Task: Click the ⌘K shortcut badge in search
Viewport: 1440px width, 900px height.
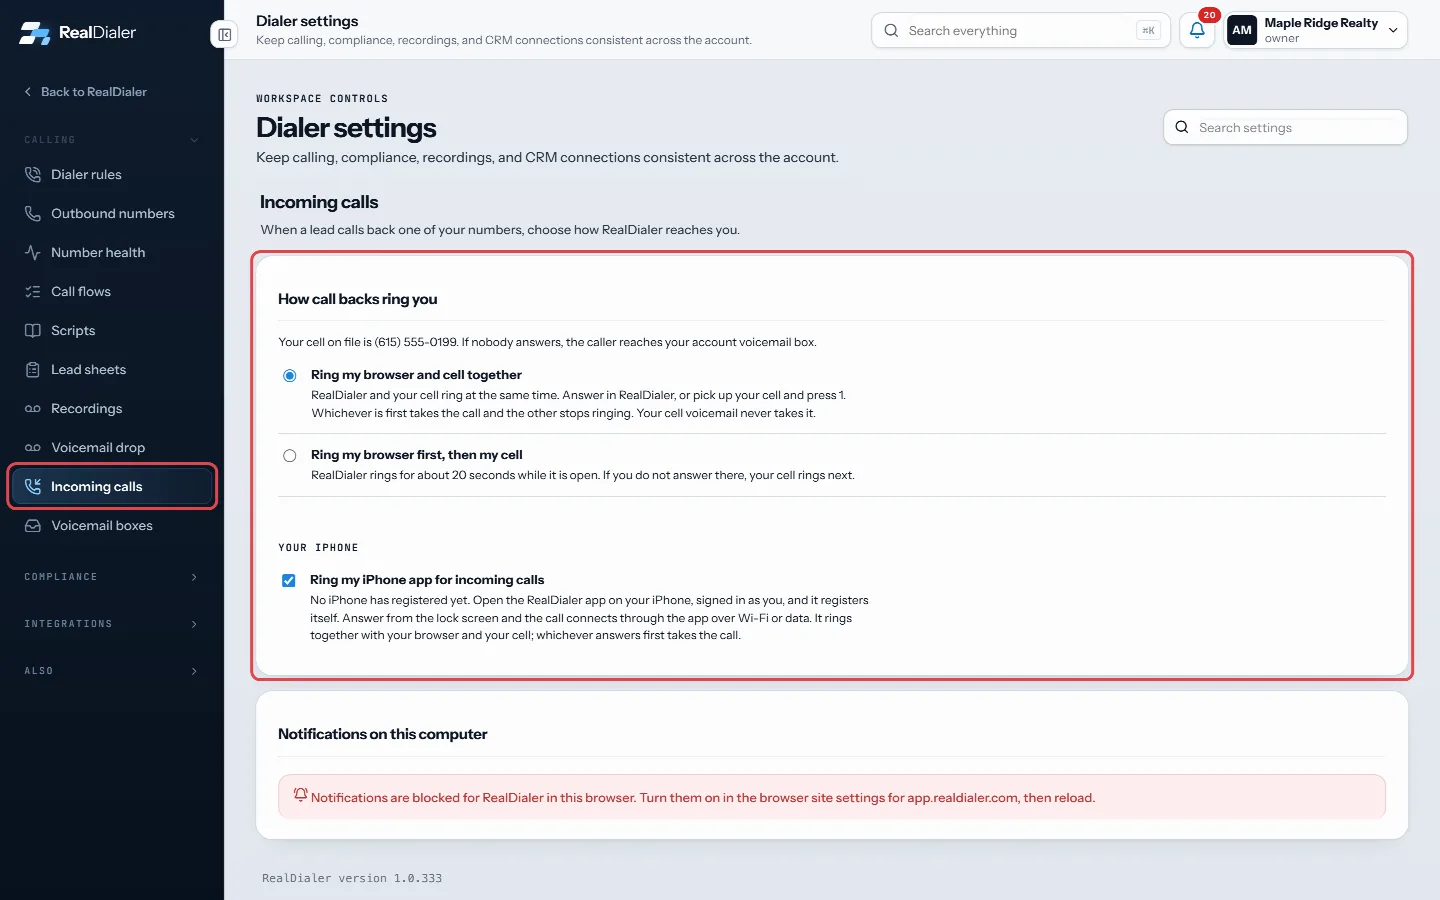Action: [x=1148, y=30]
